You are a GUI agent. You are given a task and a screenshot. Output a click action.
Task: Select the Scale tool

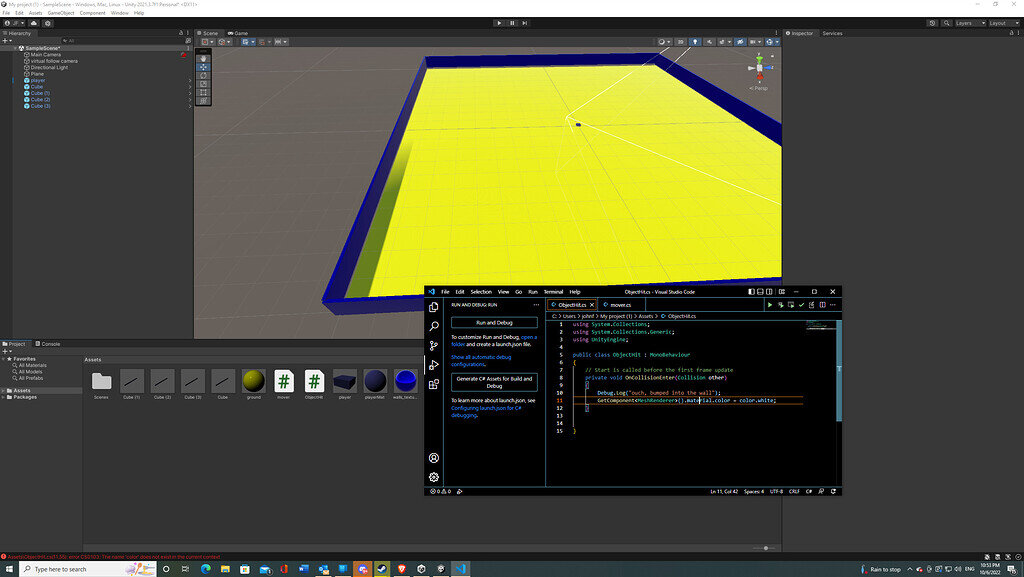coord(204,84)
